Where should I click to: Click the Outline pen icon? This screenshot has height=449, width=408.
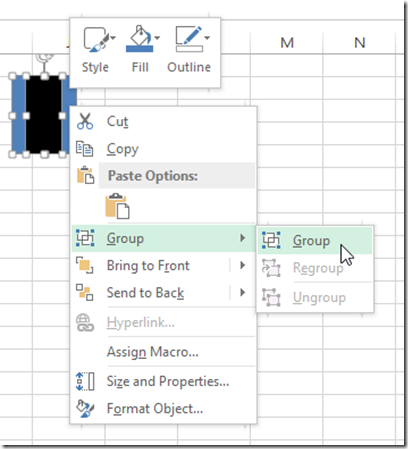(x=189, y=39)
